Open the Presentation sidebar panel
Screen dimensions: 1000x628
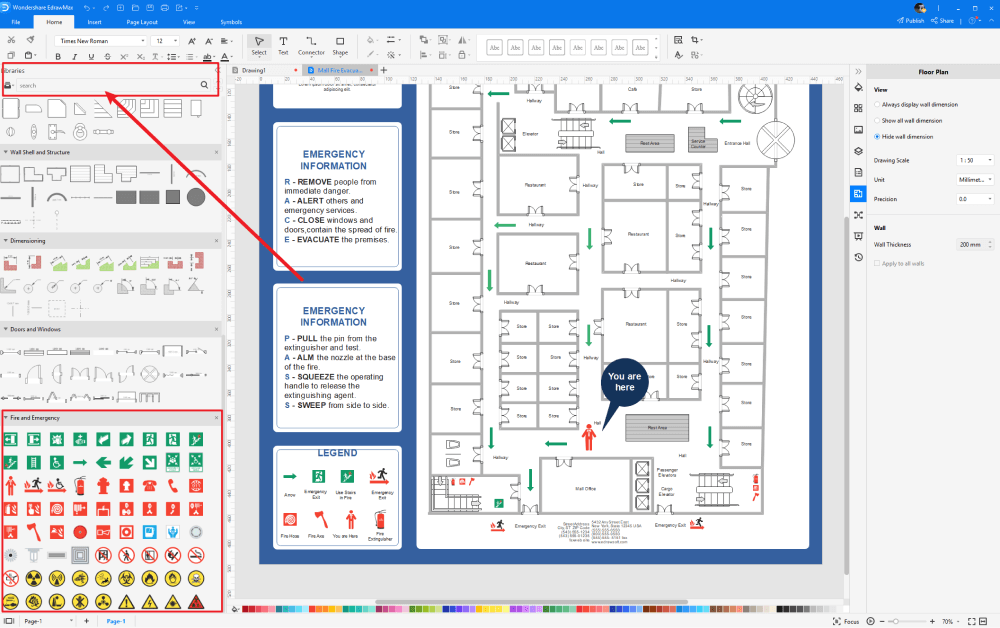click(x=858, y=237)
